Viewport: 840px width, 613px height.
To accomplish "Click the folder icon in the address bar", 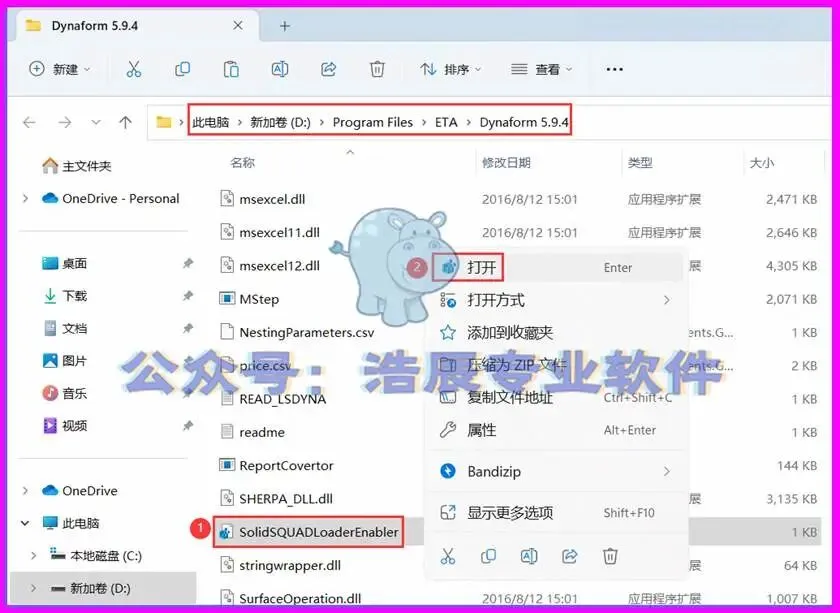I will (163, 123).
